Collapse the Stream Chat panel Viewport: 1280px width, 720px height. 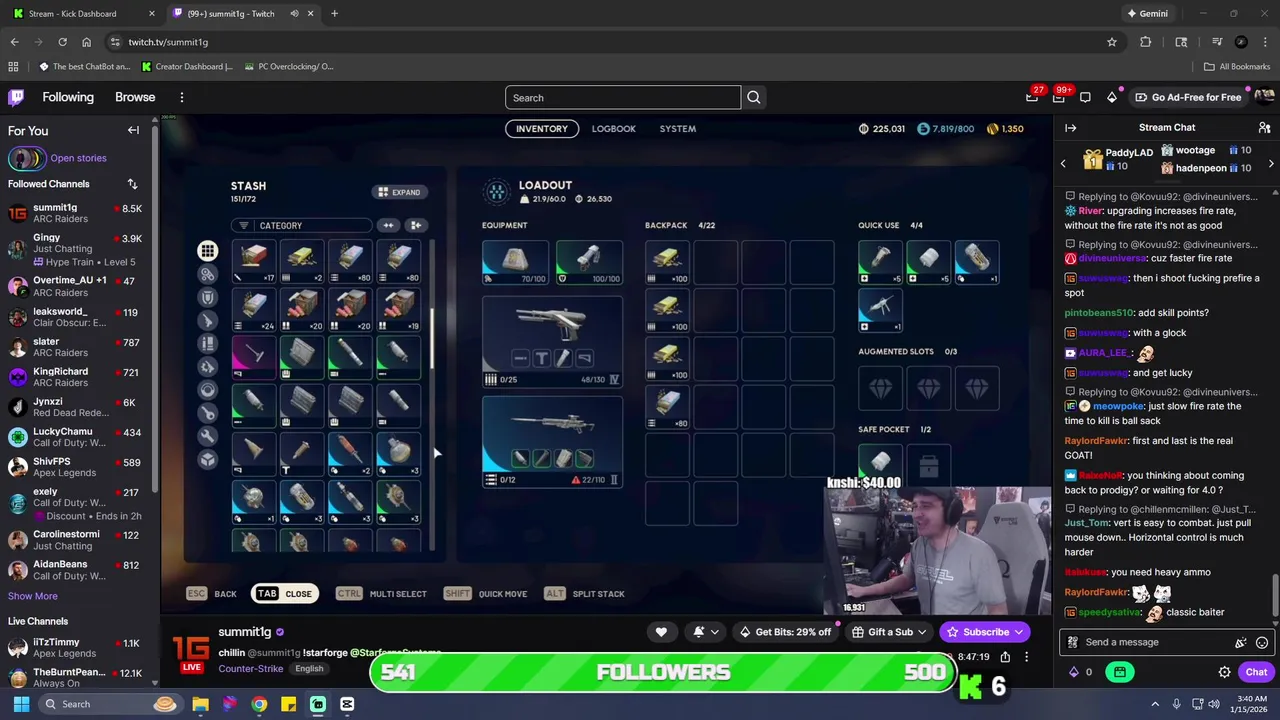[1070, 128]
